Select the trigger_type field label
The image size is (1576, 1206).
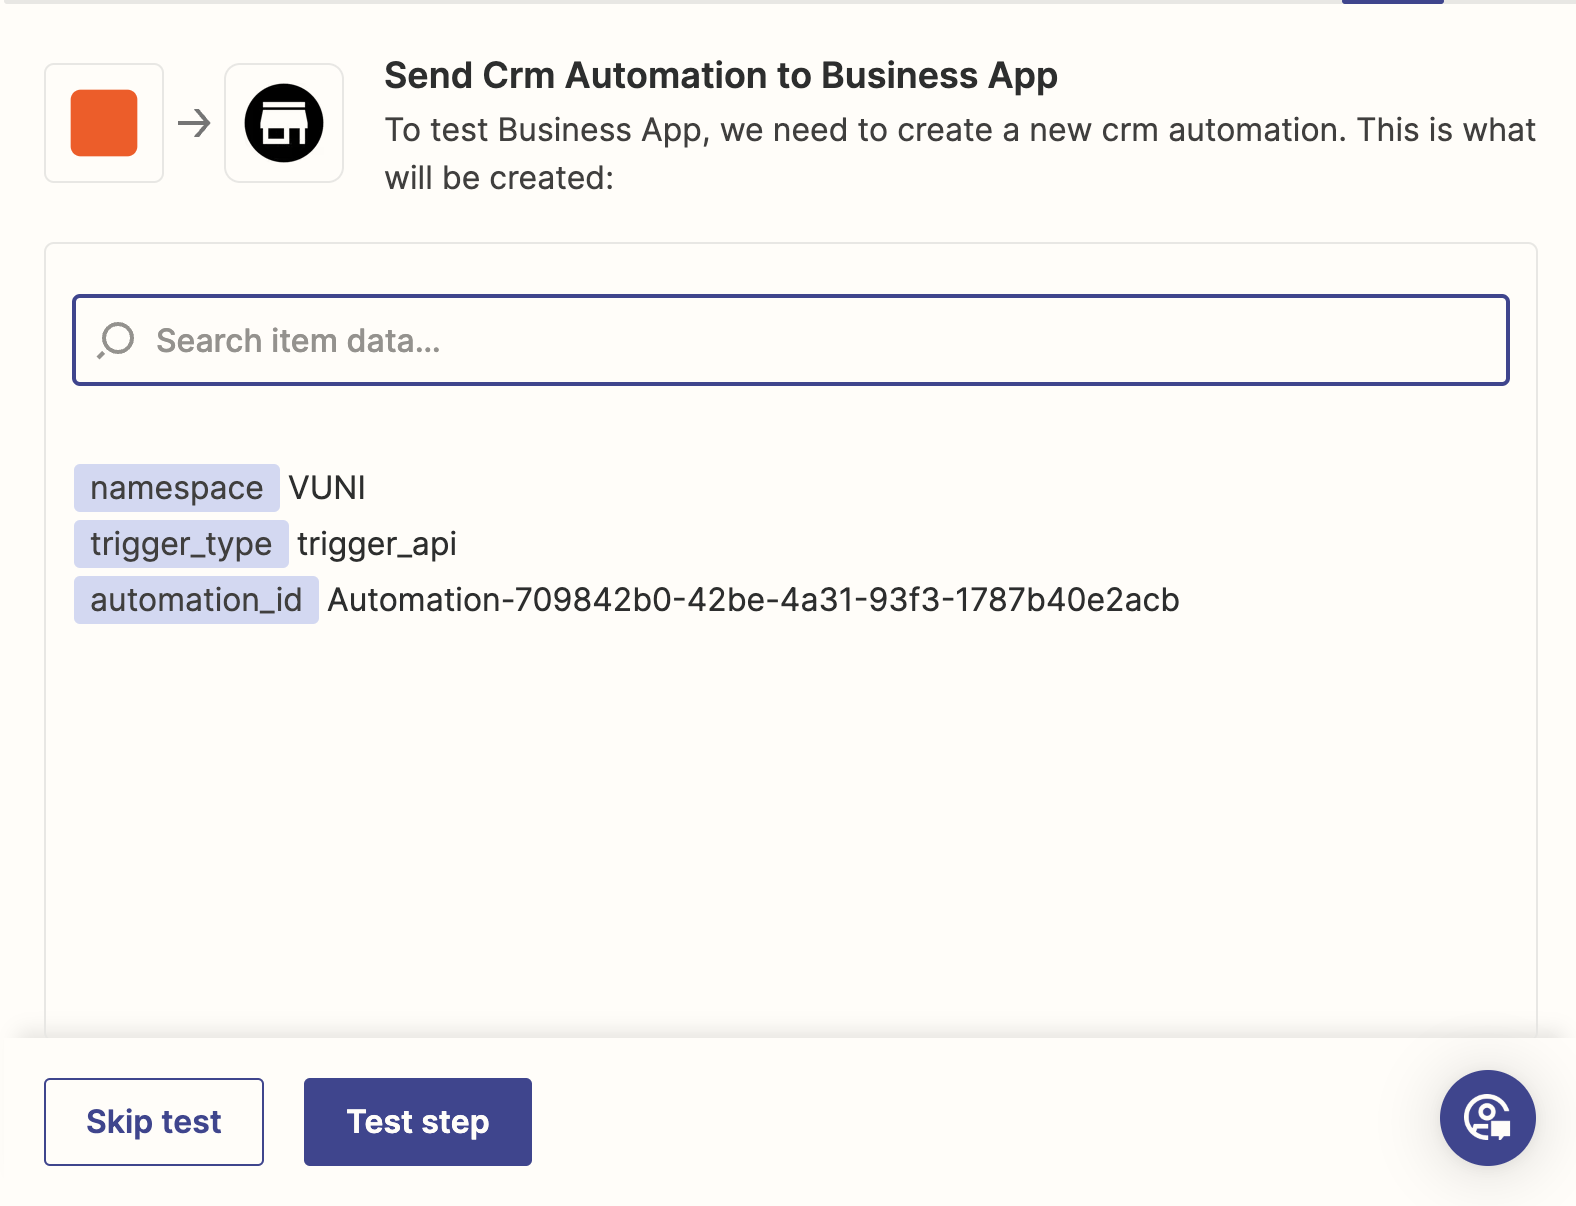pyautogui.click(x=181, y=544)
